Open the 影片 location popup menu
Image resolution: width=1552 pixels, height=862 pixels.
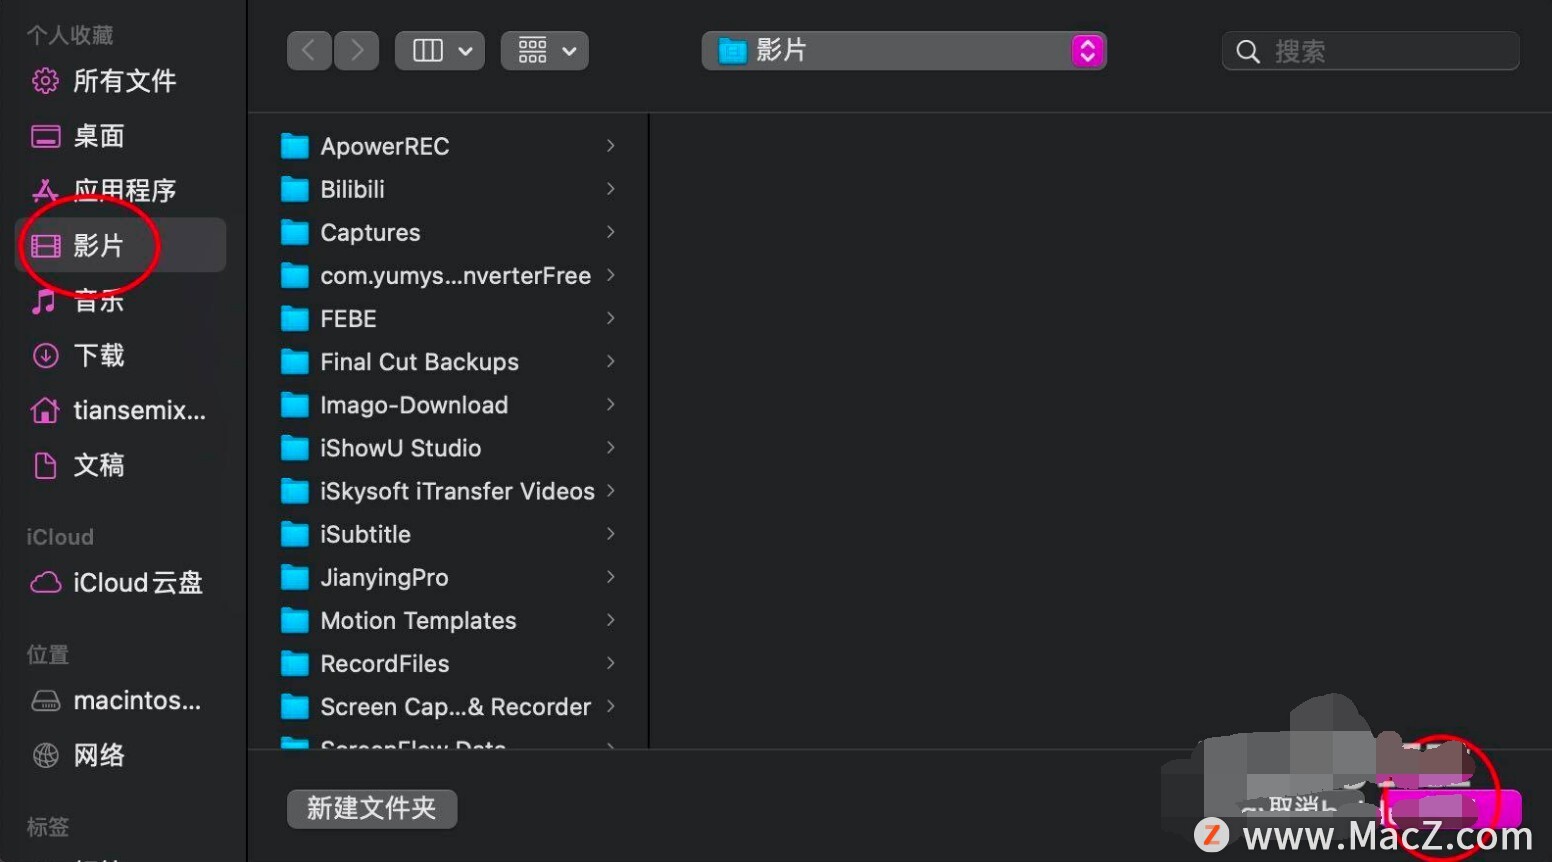(904, 51)
